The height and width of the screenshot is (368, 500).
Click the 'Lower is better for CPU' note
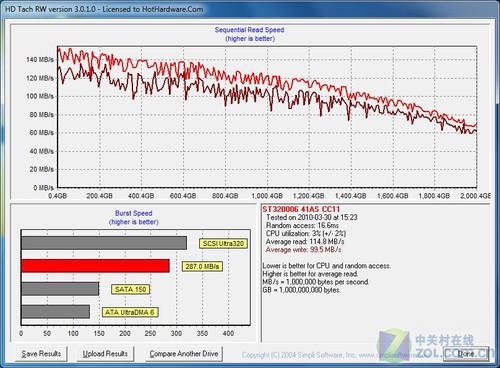coord(327,266)
